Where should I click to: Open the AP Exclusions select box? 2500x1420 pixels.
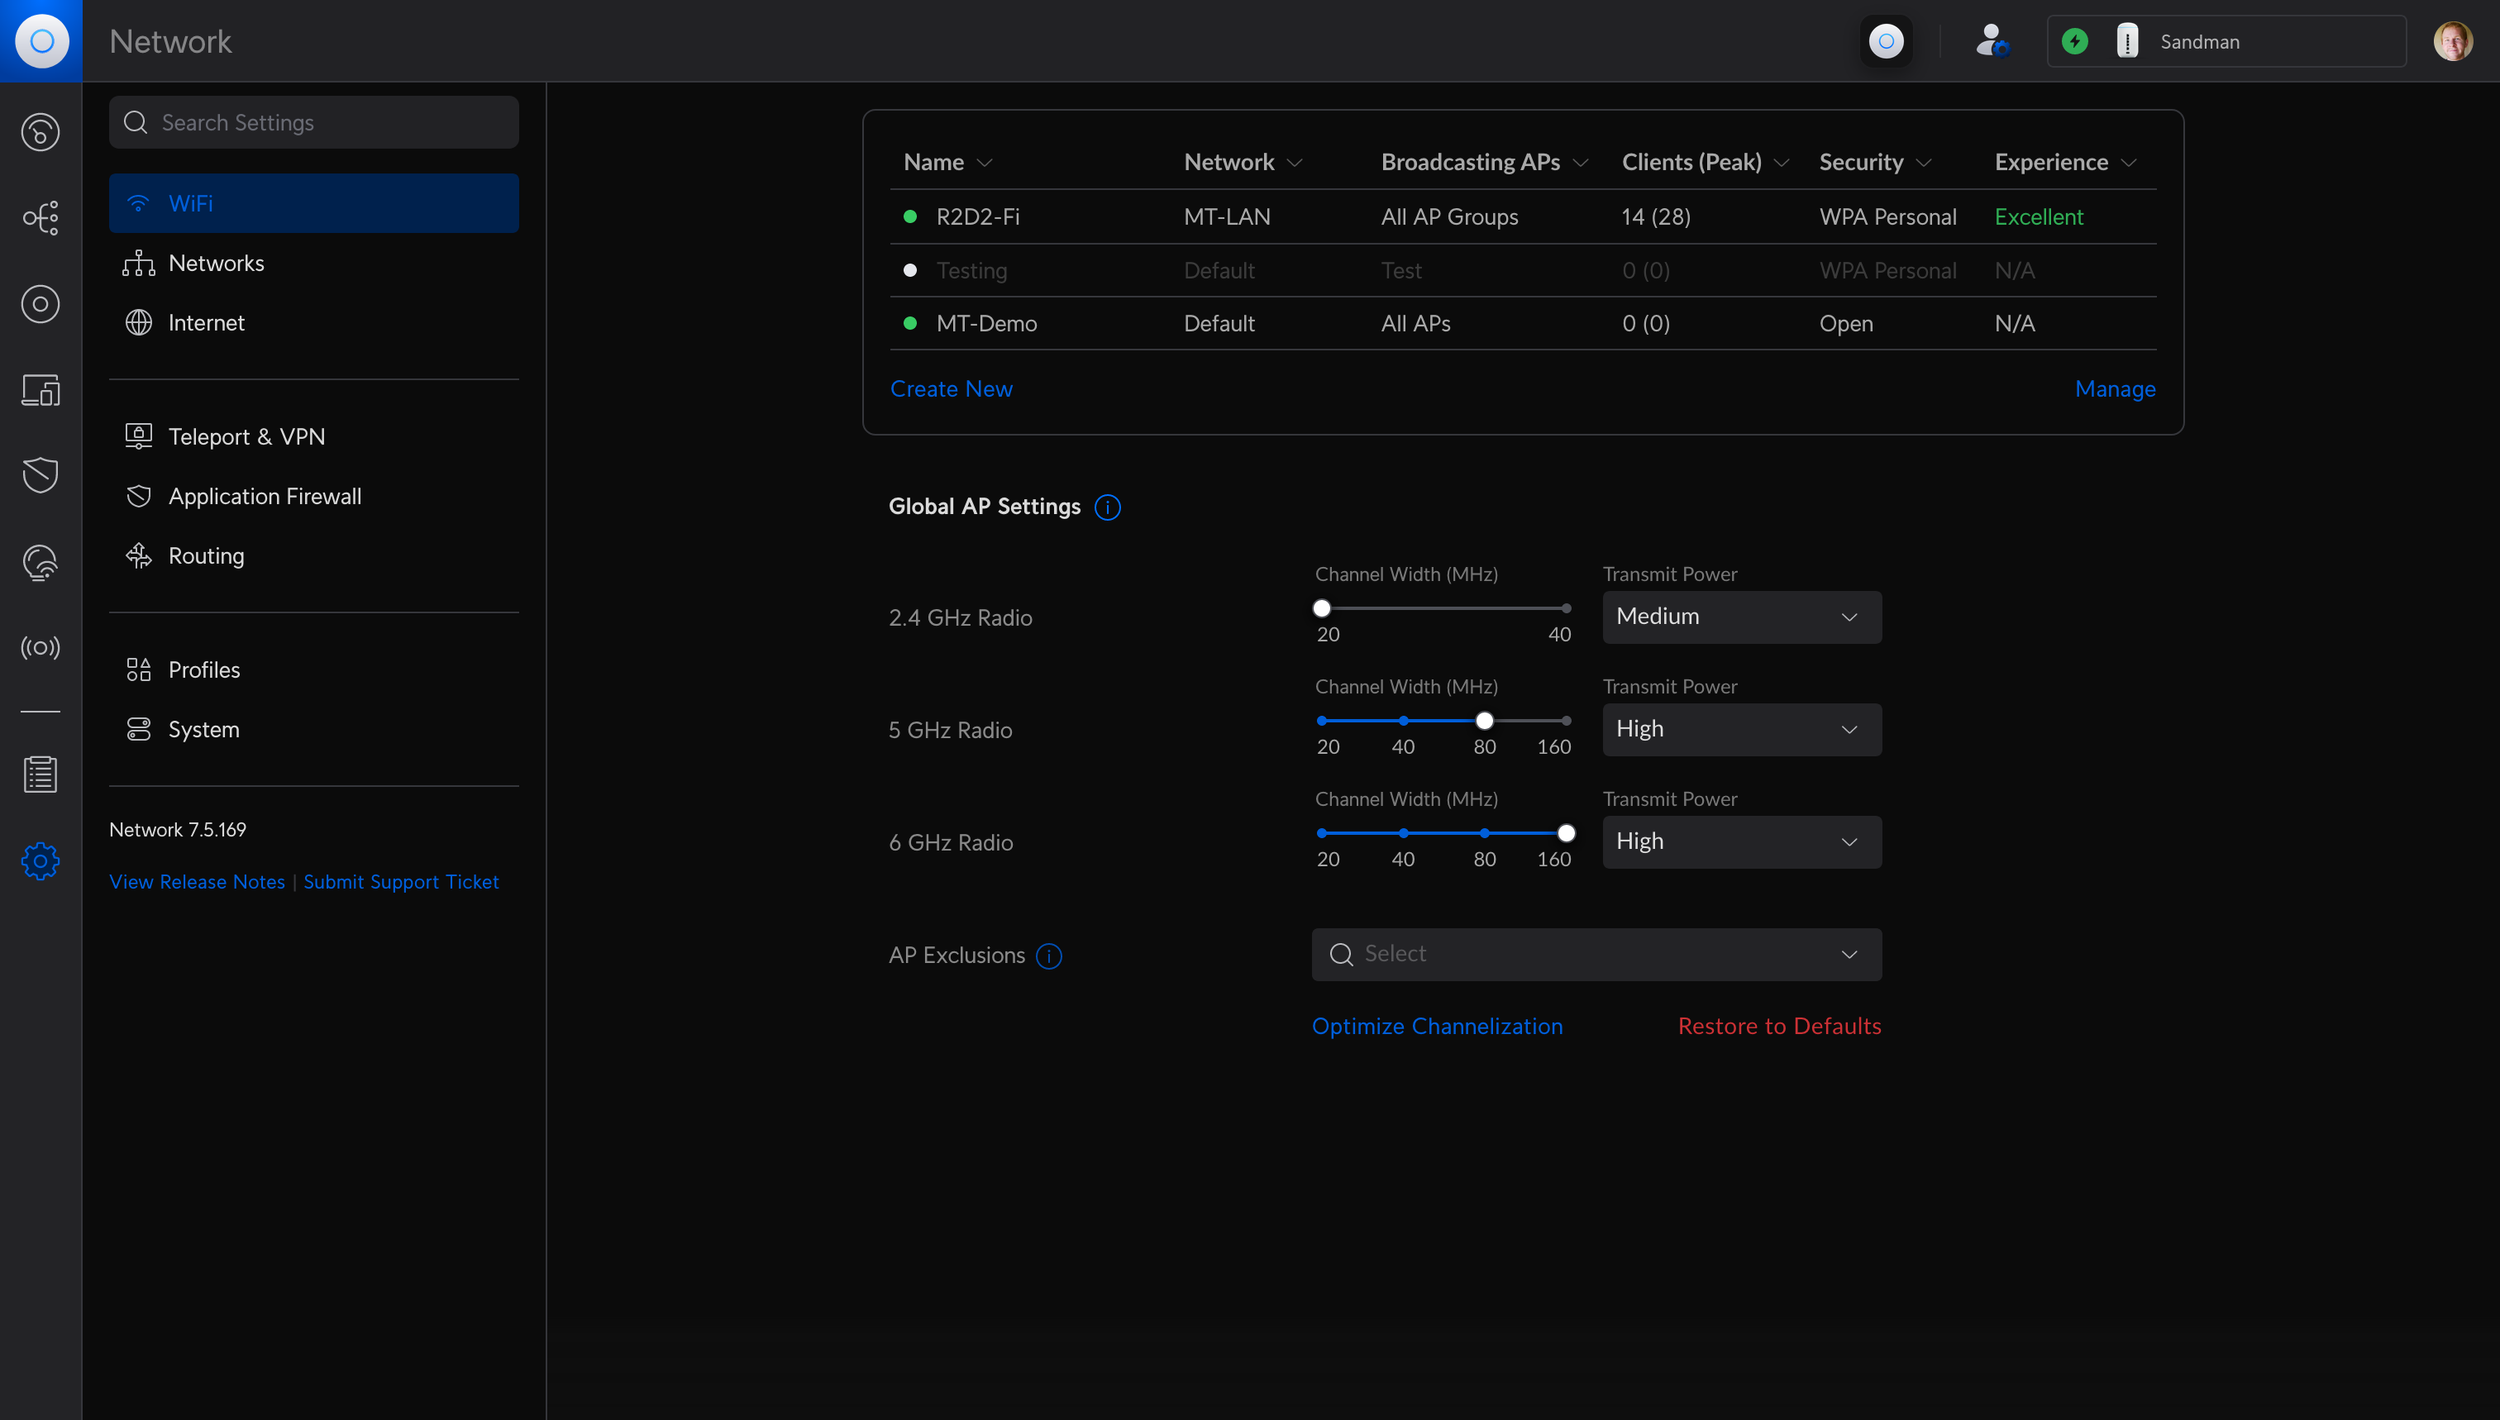click(1596, 955)
